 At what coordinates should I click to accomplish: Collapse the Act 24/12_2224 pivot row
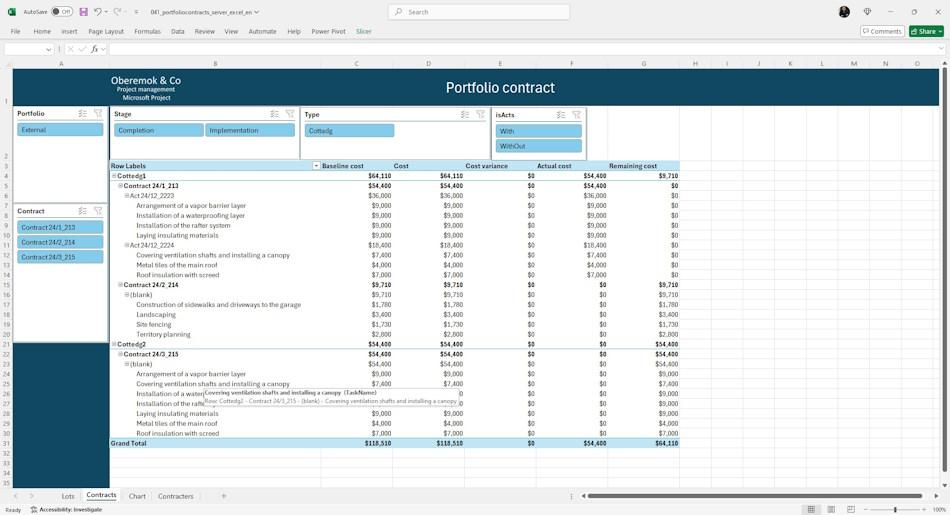click(127, 245)
